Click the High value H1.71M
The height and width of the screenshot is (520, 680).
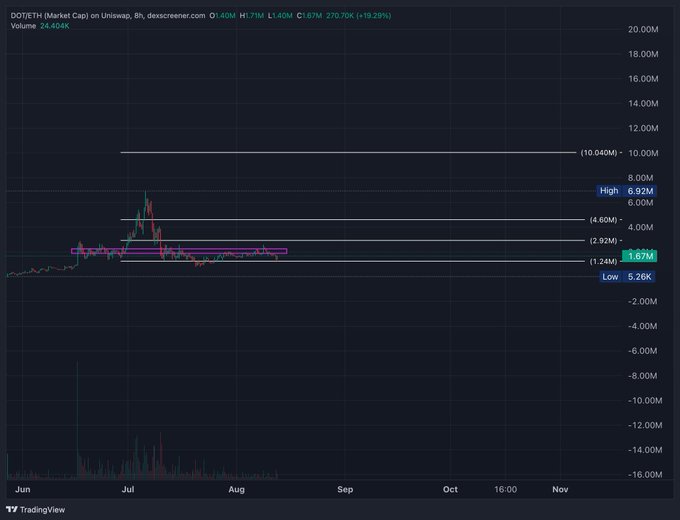point(252,16)
